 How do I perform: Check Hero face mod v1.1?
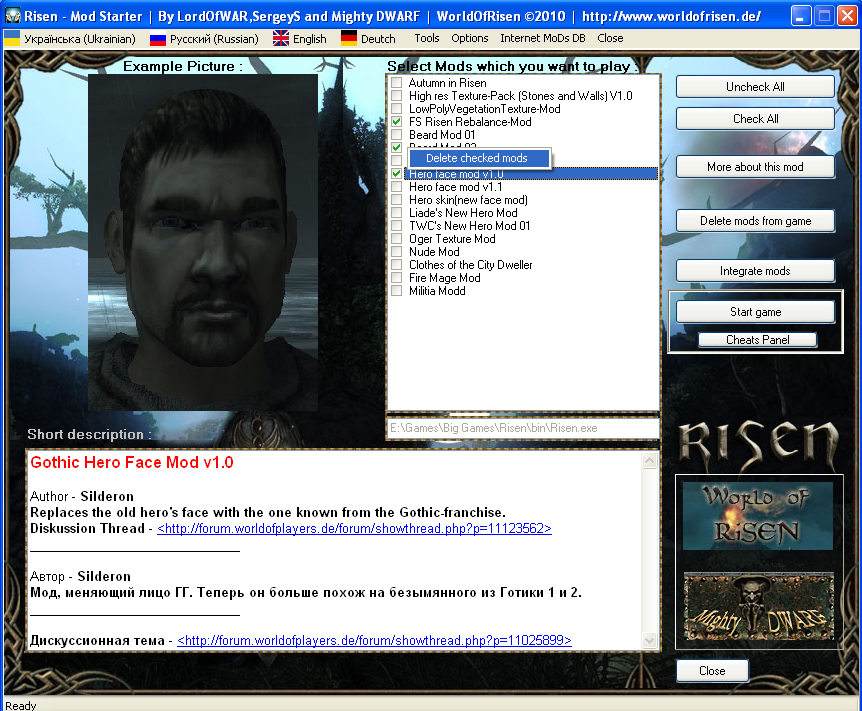coord(396,187)
